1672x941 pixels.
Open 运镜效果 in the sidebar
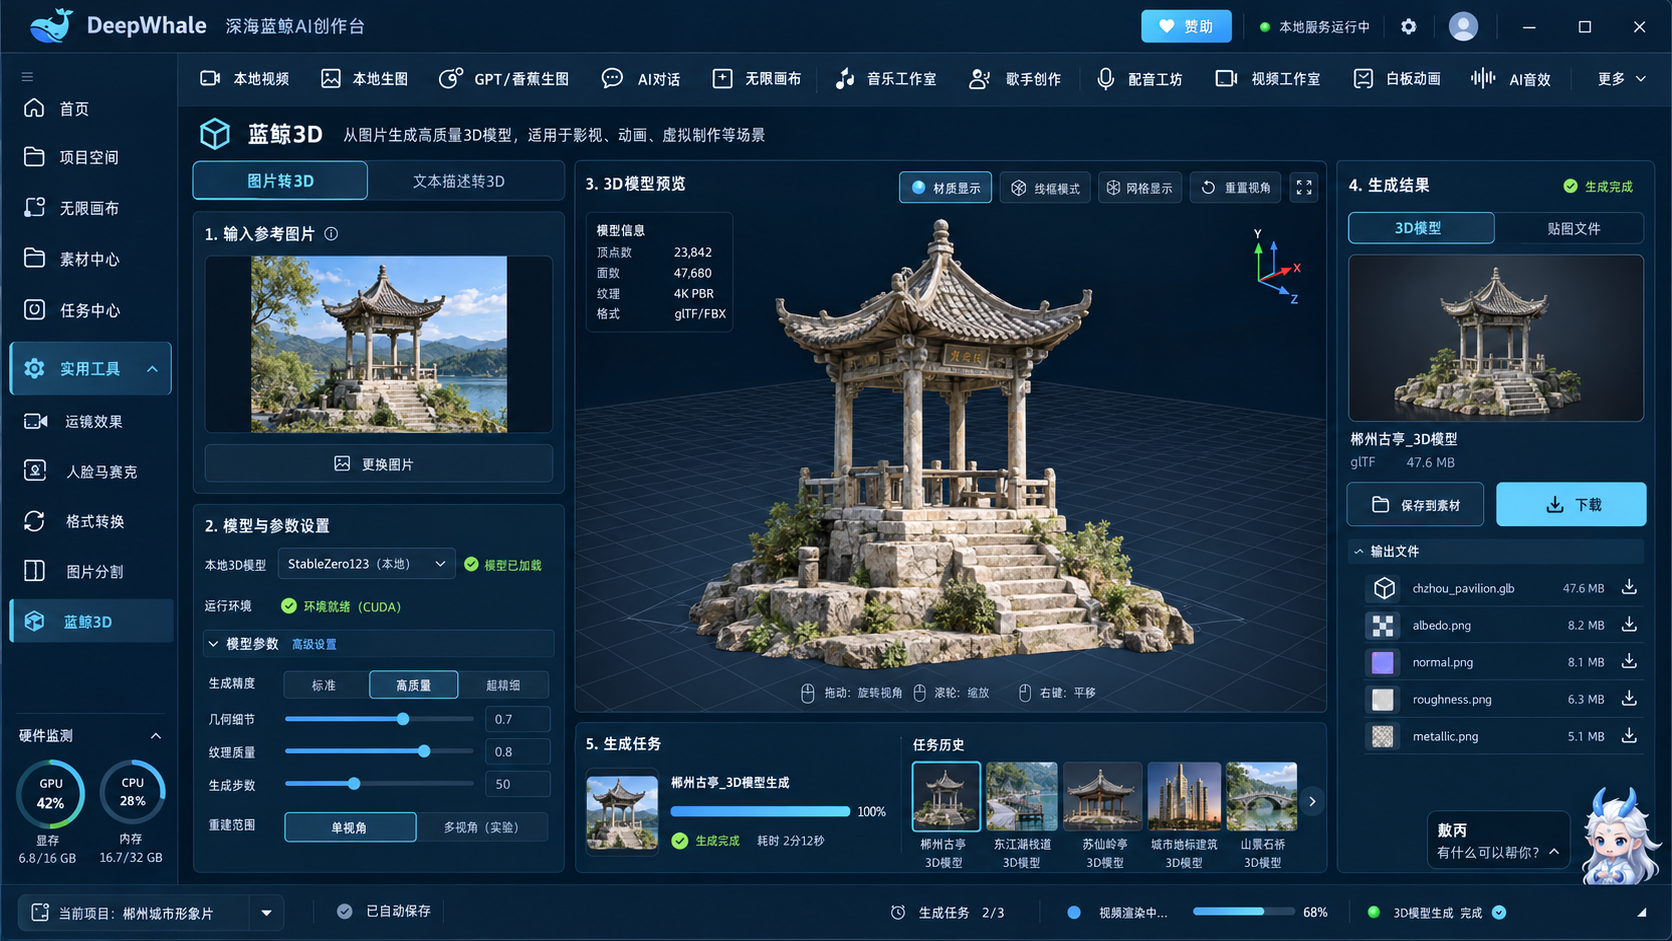90,421
